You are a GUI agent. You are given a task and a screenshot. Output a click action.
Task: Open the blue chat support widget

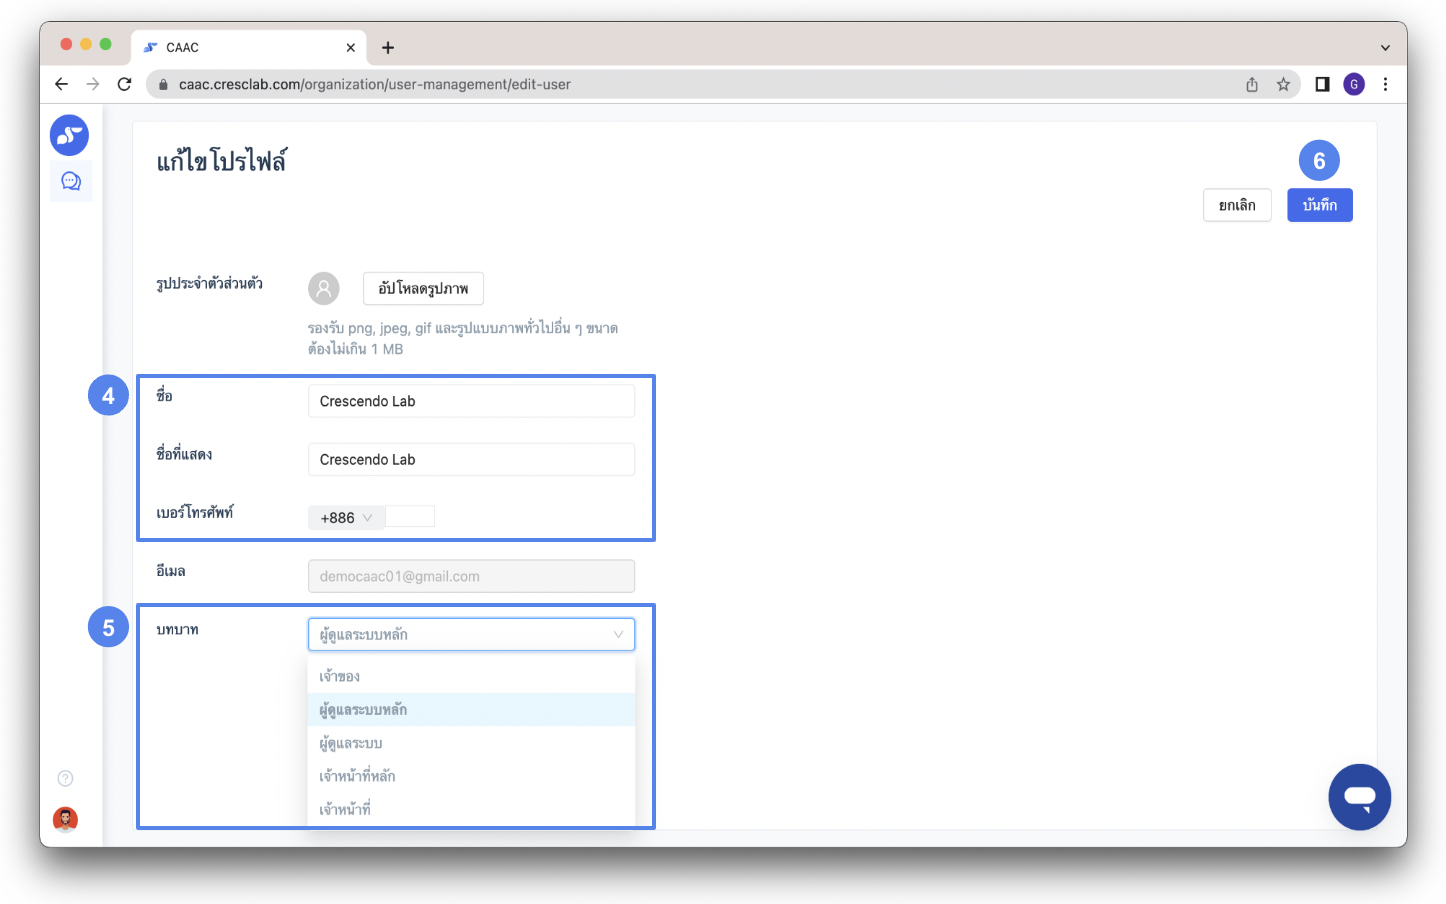click(x=1359, y=797)
